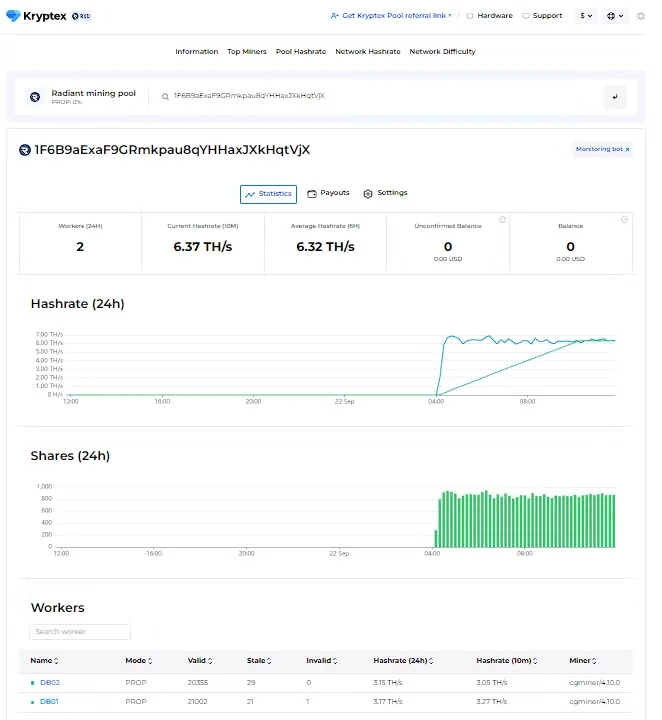Click the enter arrow button in search bar

615,97
